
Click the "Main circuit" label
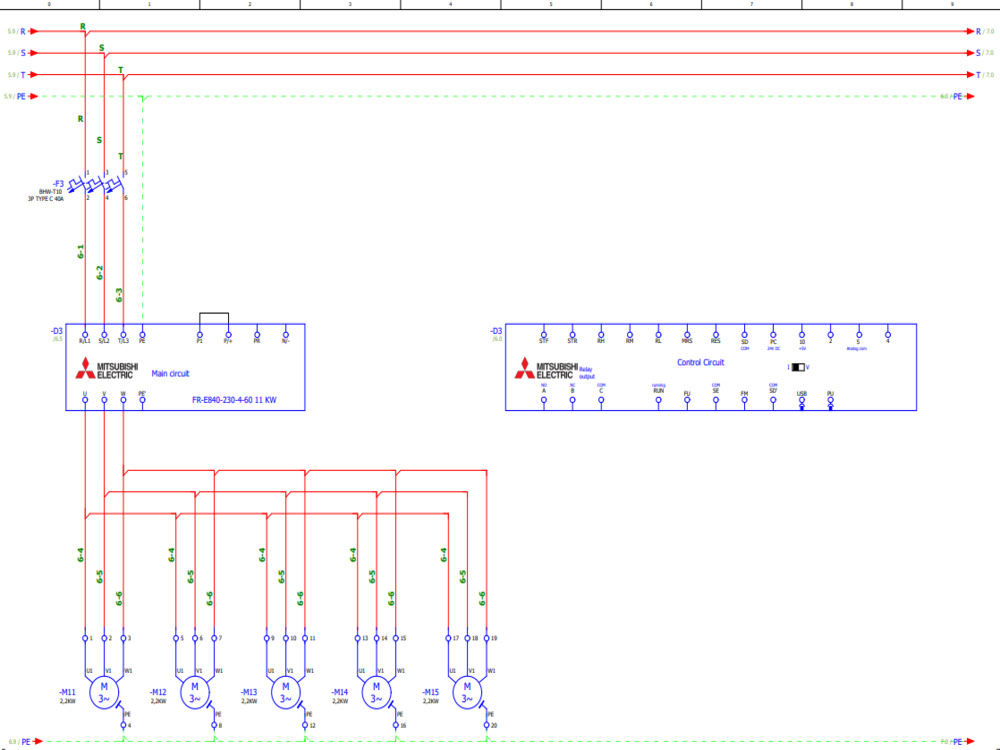[170, 373]
